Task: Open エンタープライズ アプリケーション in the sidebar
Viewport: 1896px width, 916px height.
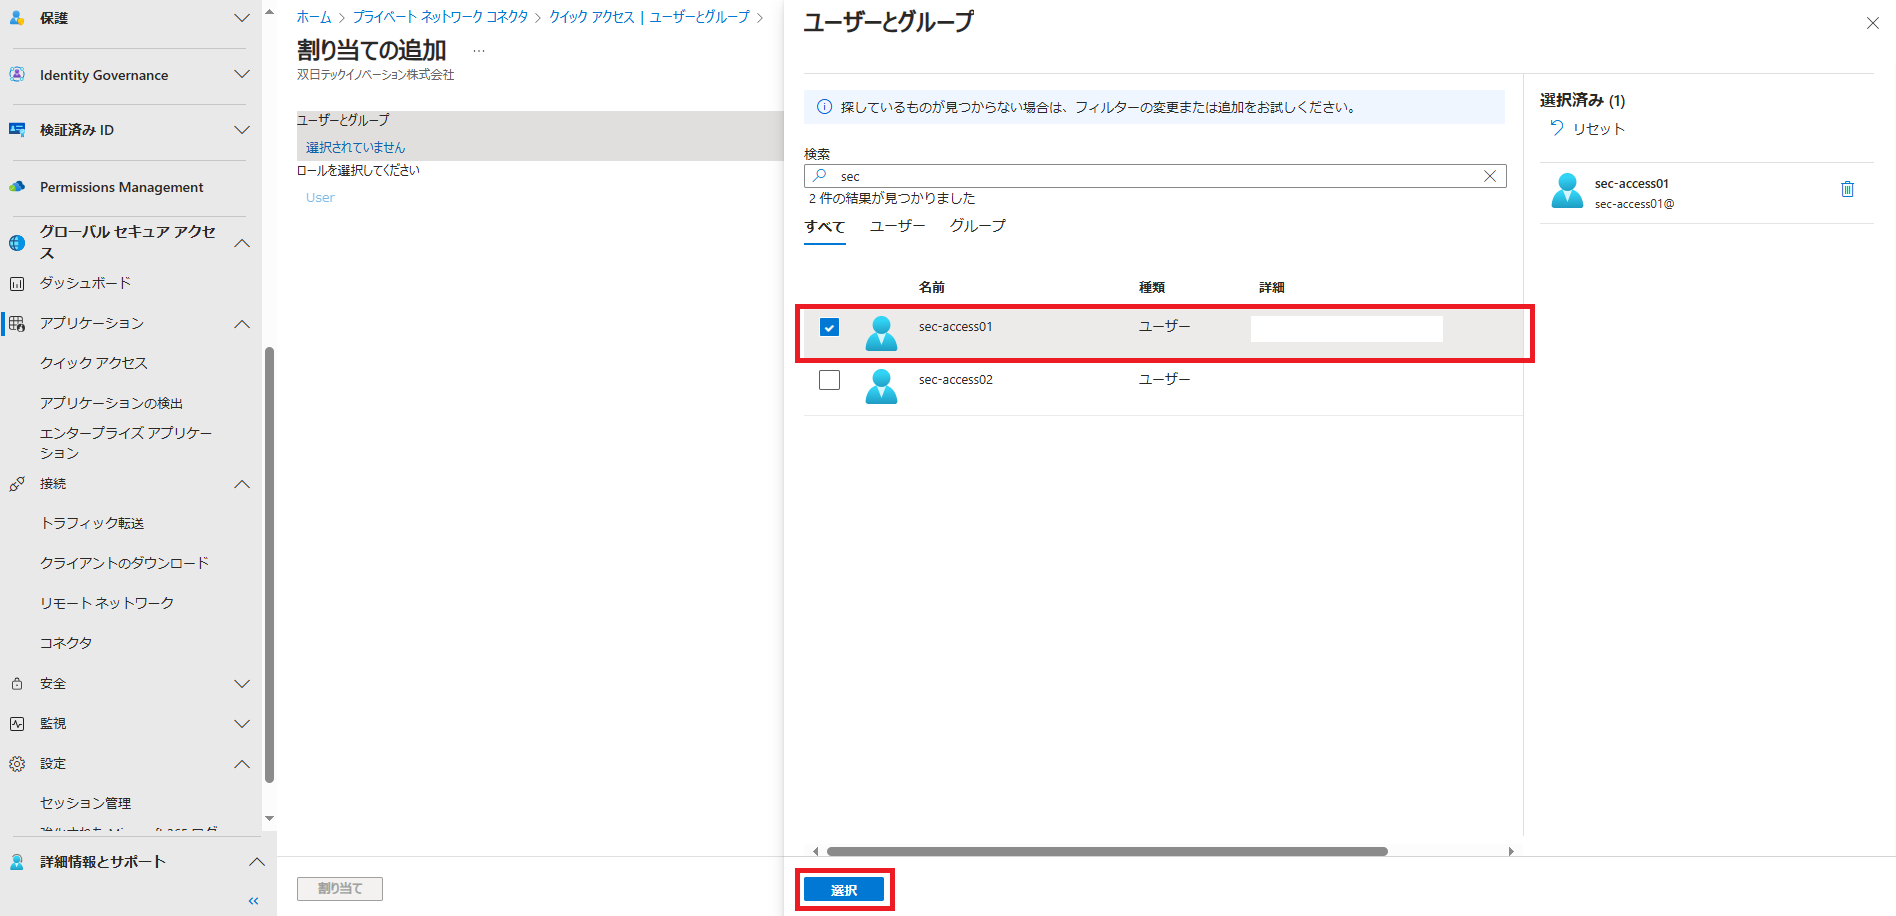Action: point(126,443)
